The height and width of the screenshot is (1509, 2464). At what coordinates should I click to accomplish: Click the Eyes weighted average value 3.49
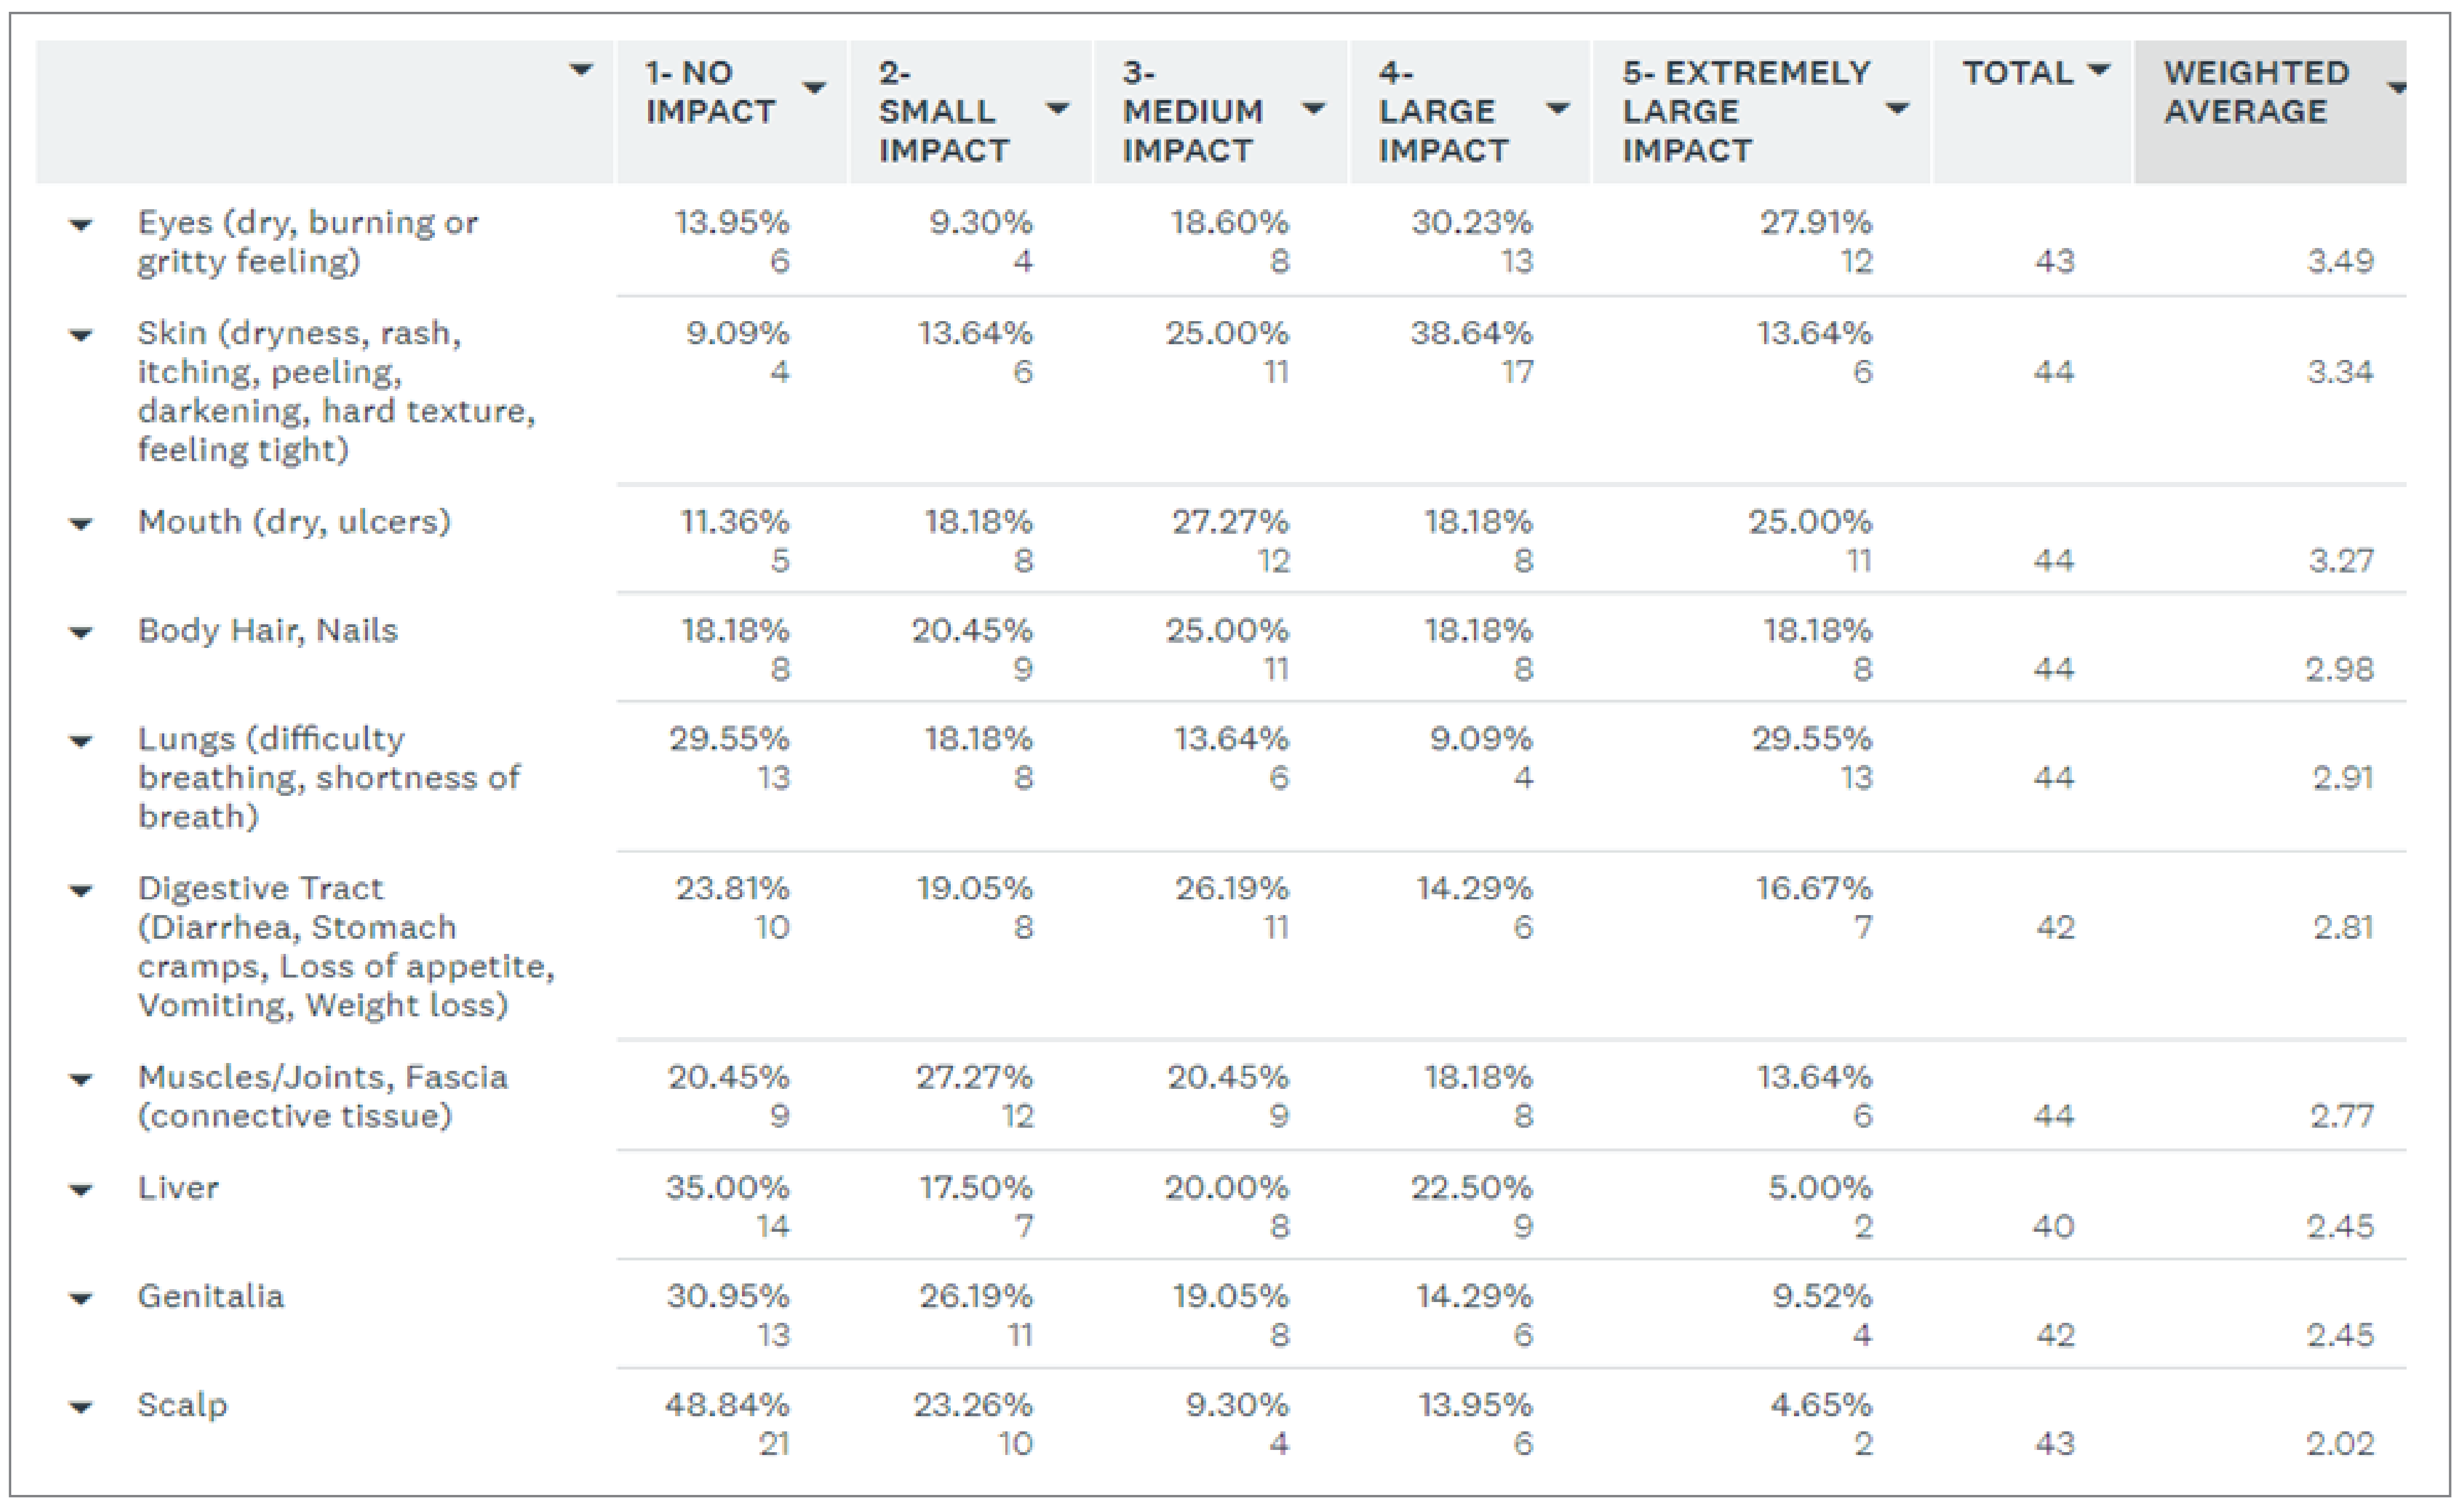(x=2339, y=262)
